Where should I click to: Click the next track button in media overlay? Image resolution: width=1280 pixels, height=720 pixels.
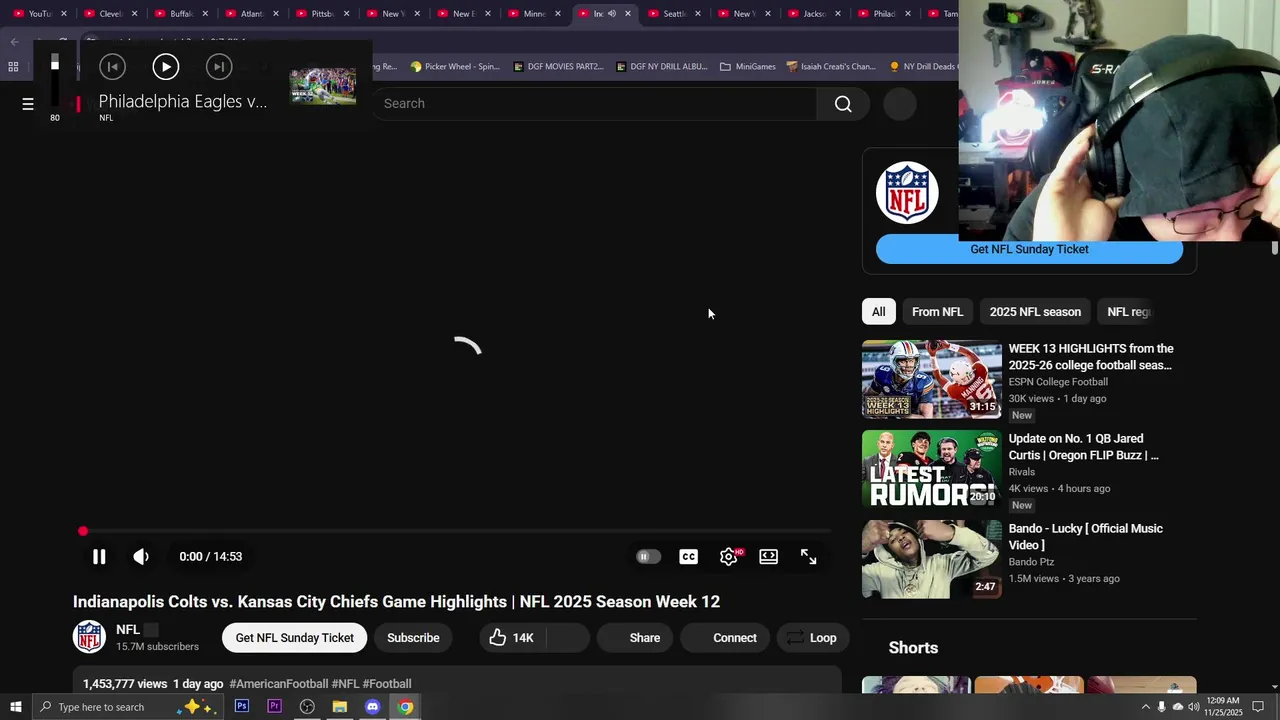[x=219, y=67]
